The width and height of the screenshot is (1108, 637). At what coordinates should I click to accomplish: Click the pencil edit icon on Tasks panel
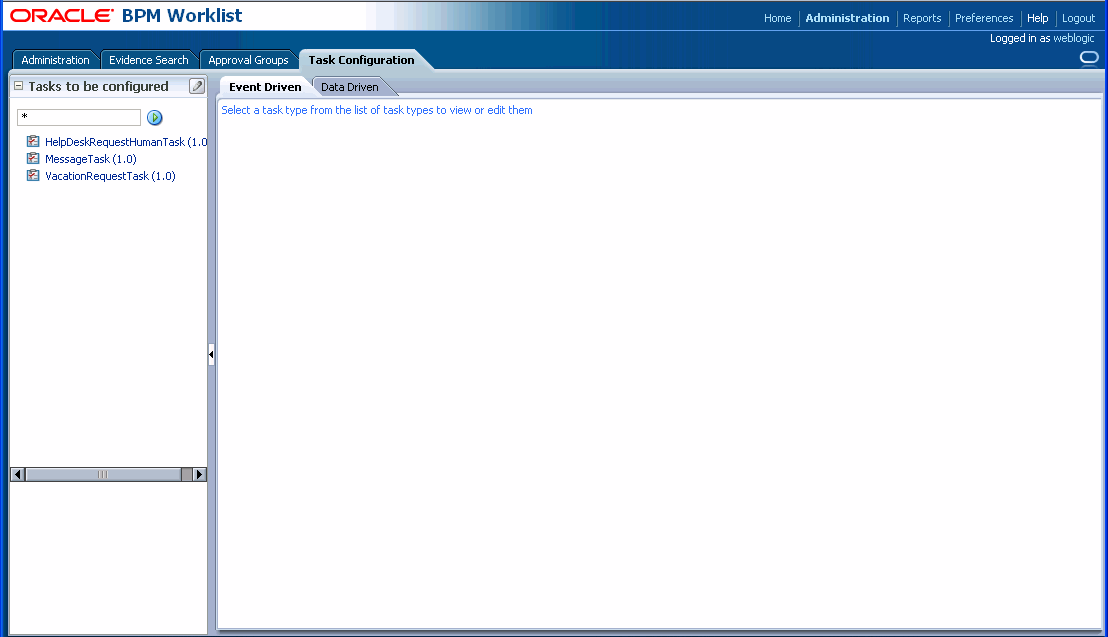coord(196,86)
